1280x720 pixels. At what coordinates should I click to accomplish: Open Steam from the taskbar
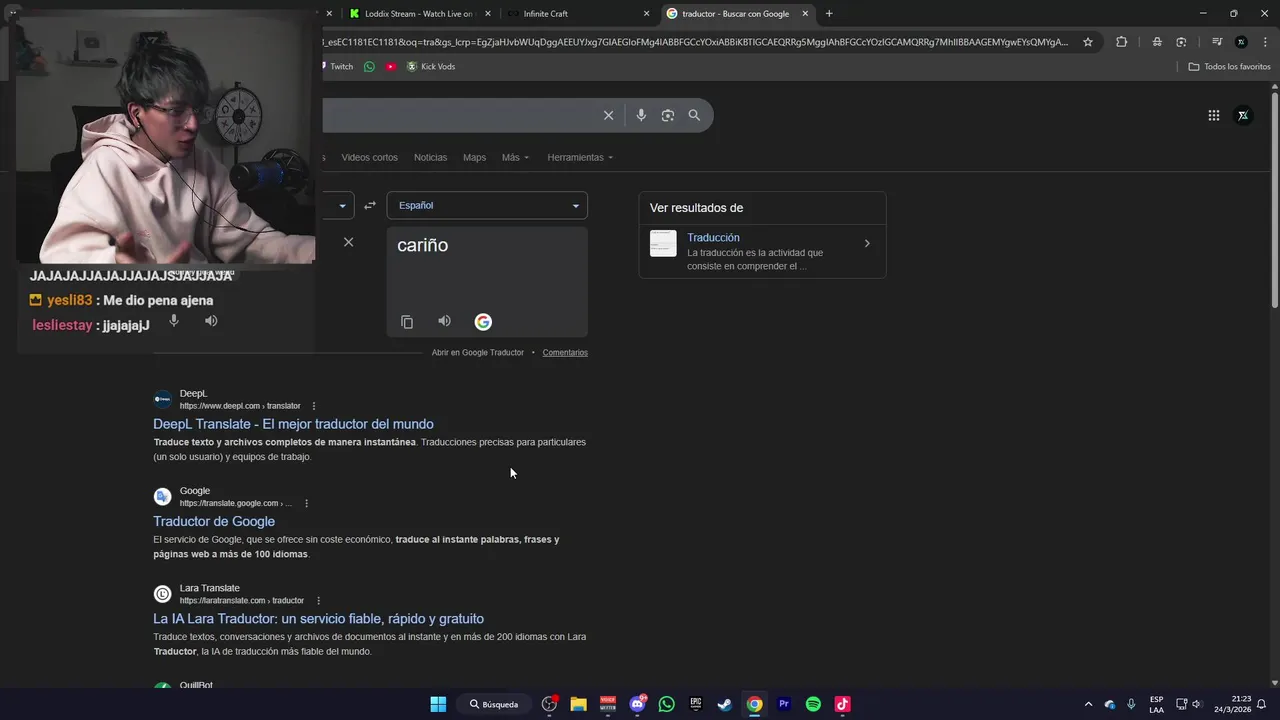(x=725, y=704)
